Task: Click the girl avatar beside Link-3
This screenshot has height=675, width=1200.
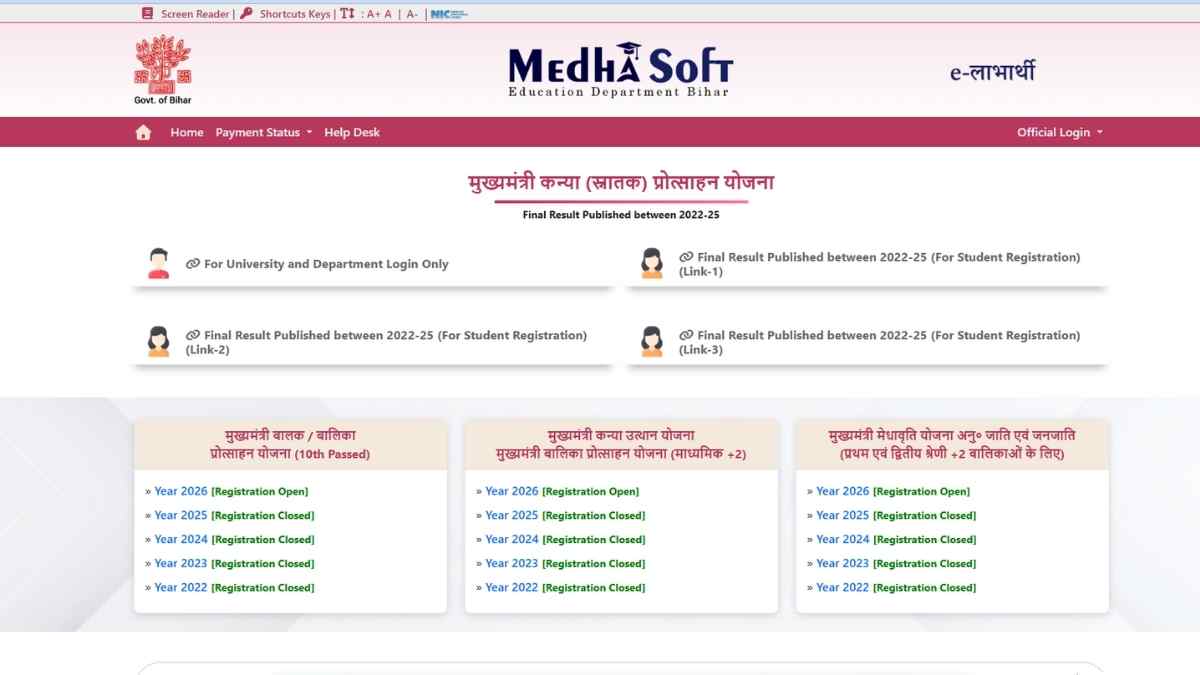Action: pyautogui.click(x=652, y=342)
